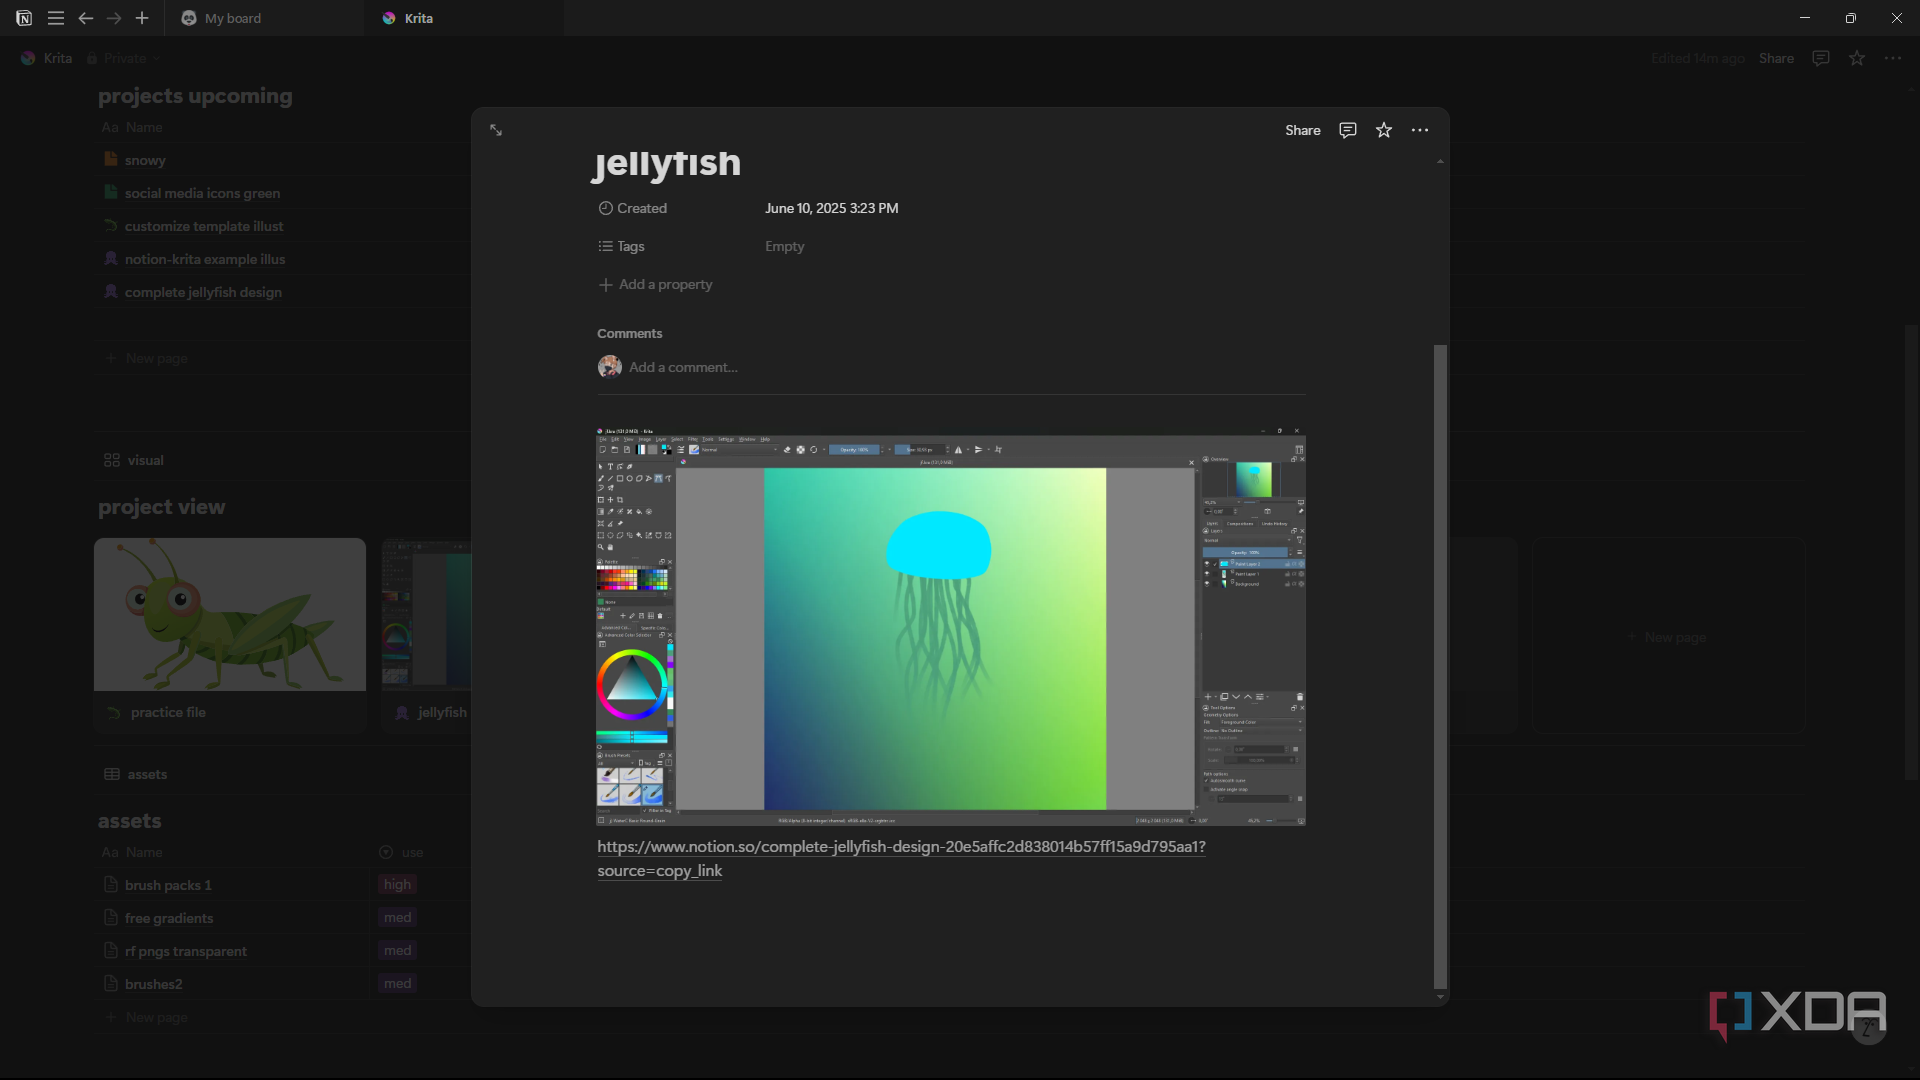The width and height of the screenshot is (1920, 1080).
Task: Select assets view tab in background page
Action: (136, 774)
